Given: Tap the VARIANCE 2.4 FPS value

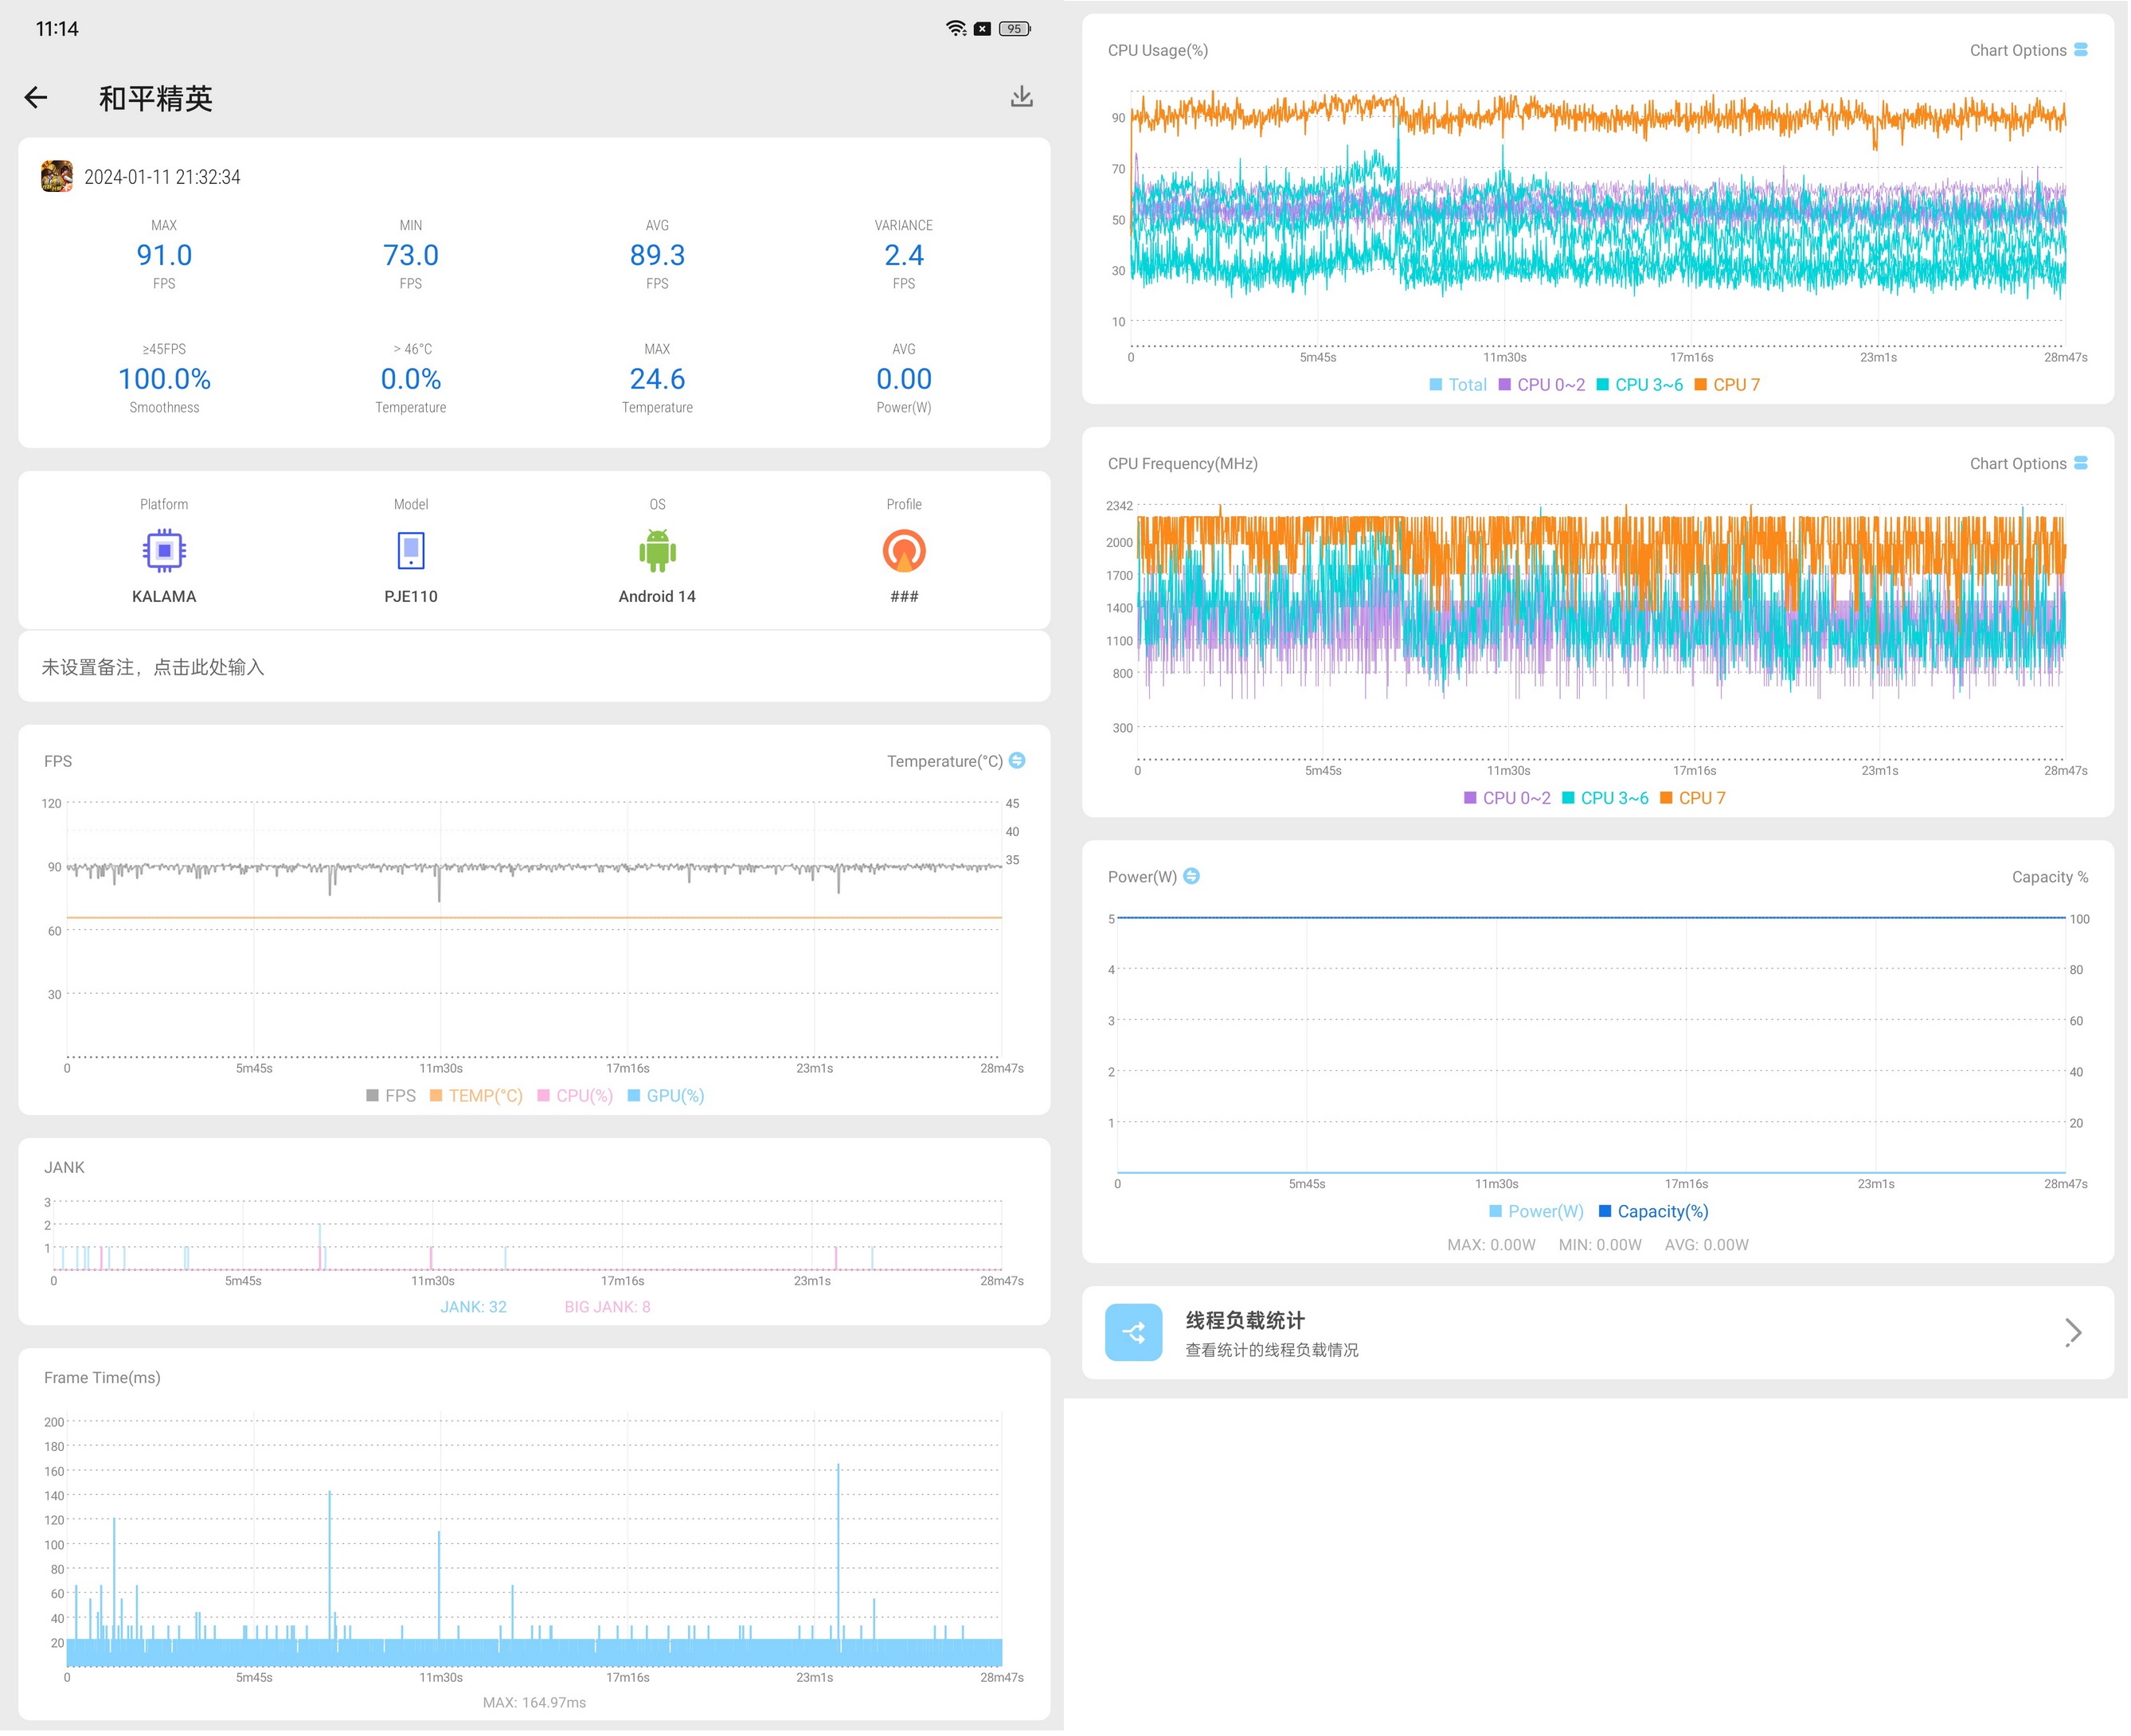Looking at the screenshot, I should (904, 255).
